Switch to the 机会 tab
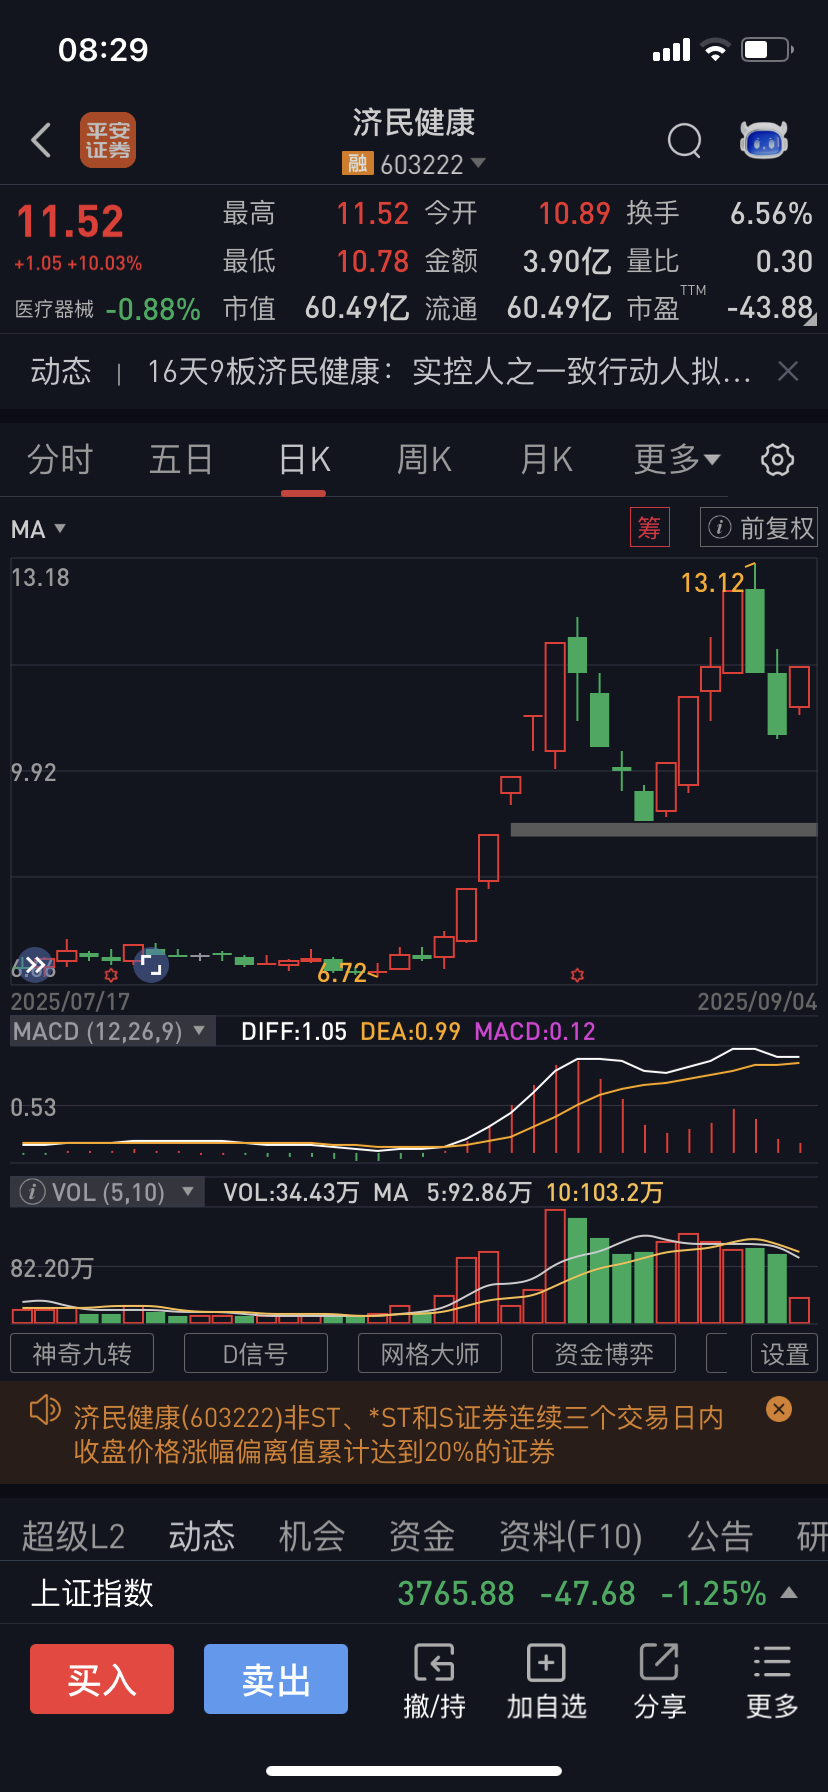Image resolution: width=828 pixels, height=1792 pixels. point(312,1536)
